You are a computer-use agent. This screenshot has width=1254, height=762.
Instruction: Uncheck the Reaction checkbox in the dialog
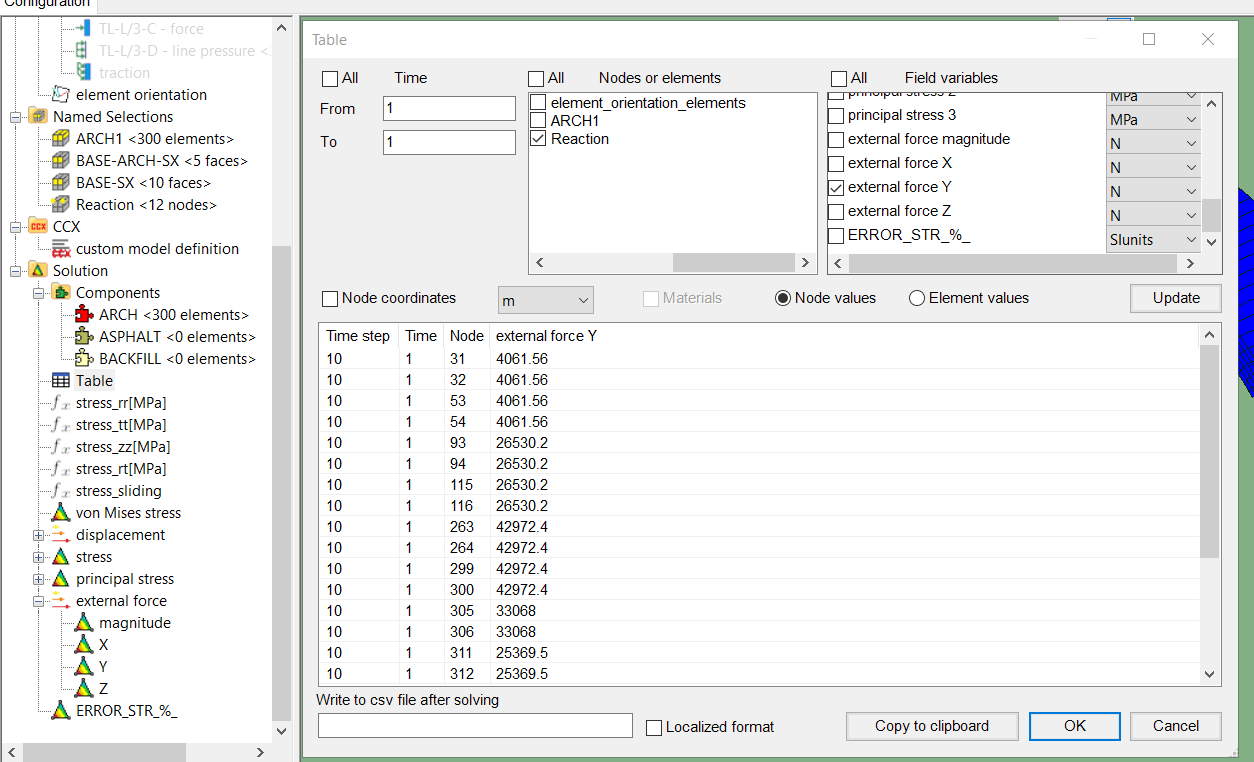tap(538, 139)
